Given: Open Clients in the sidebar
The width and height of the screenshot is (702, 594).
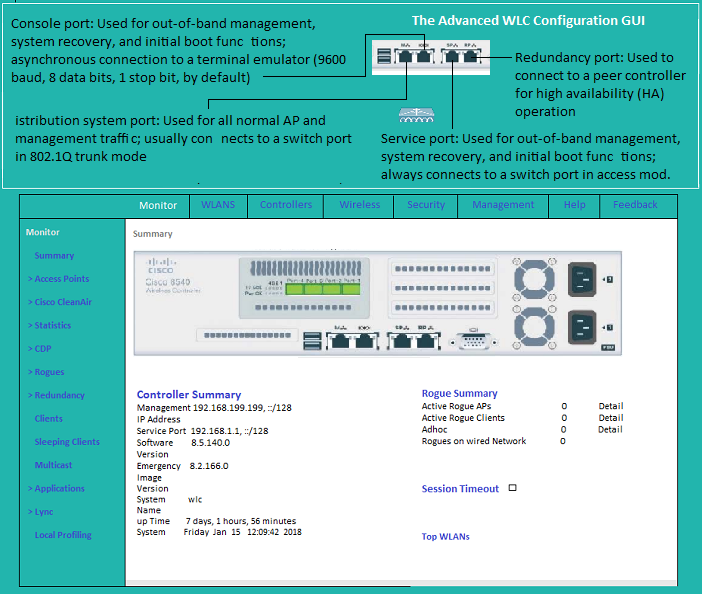Looking at the screenshot, I should 48,419.
